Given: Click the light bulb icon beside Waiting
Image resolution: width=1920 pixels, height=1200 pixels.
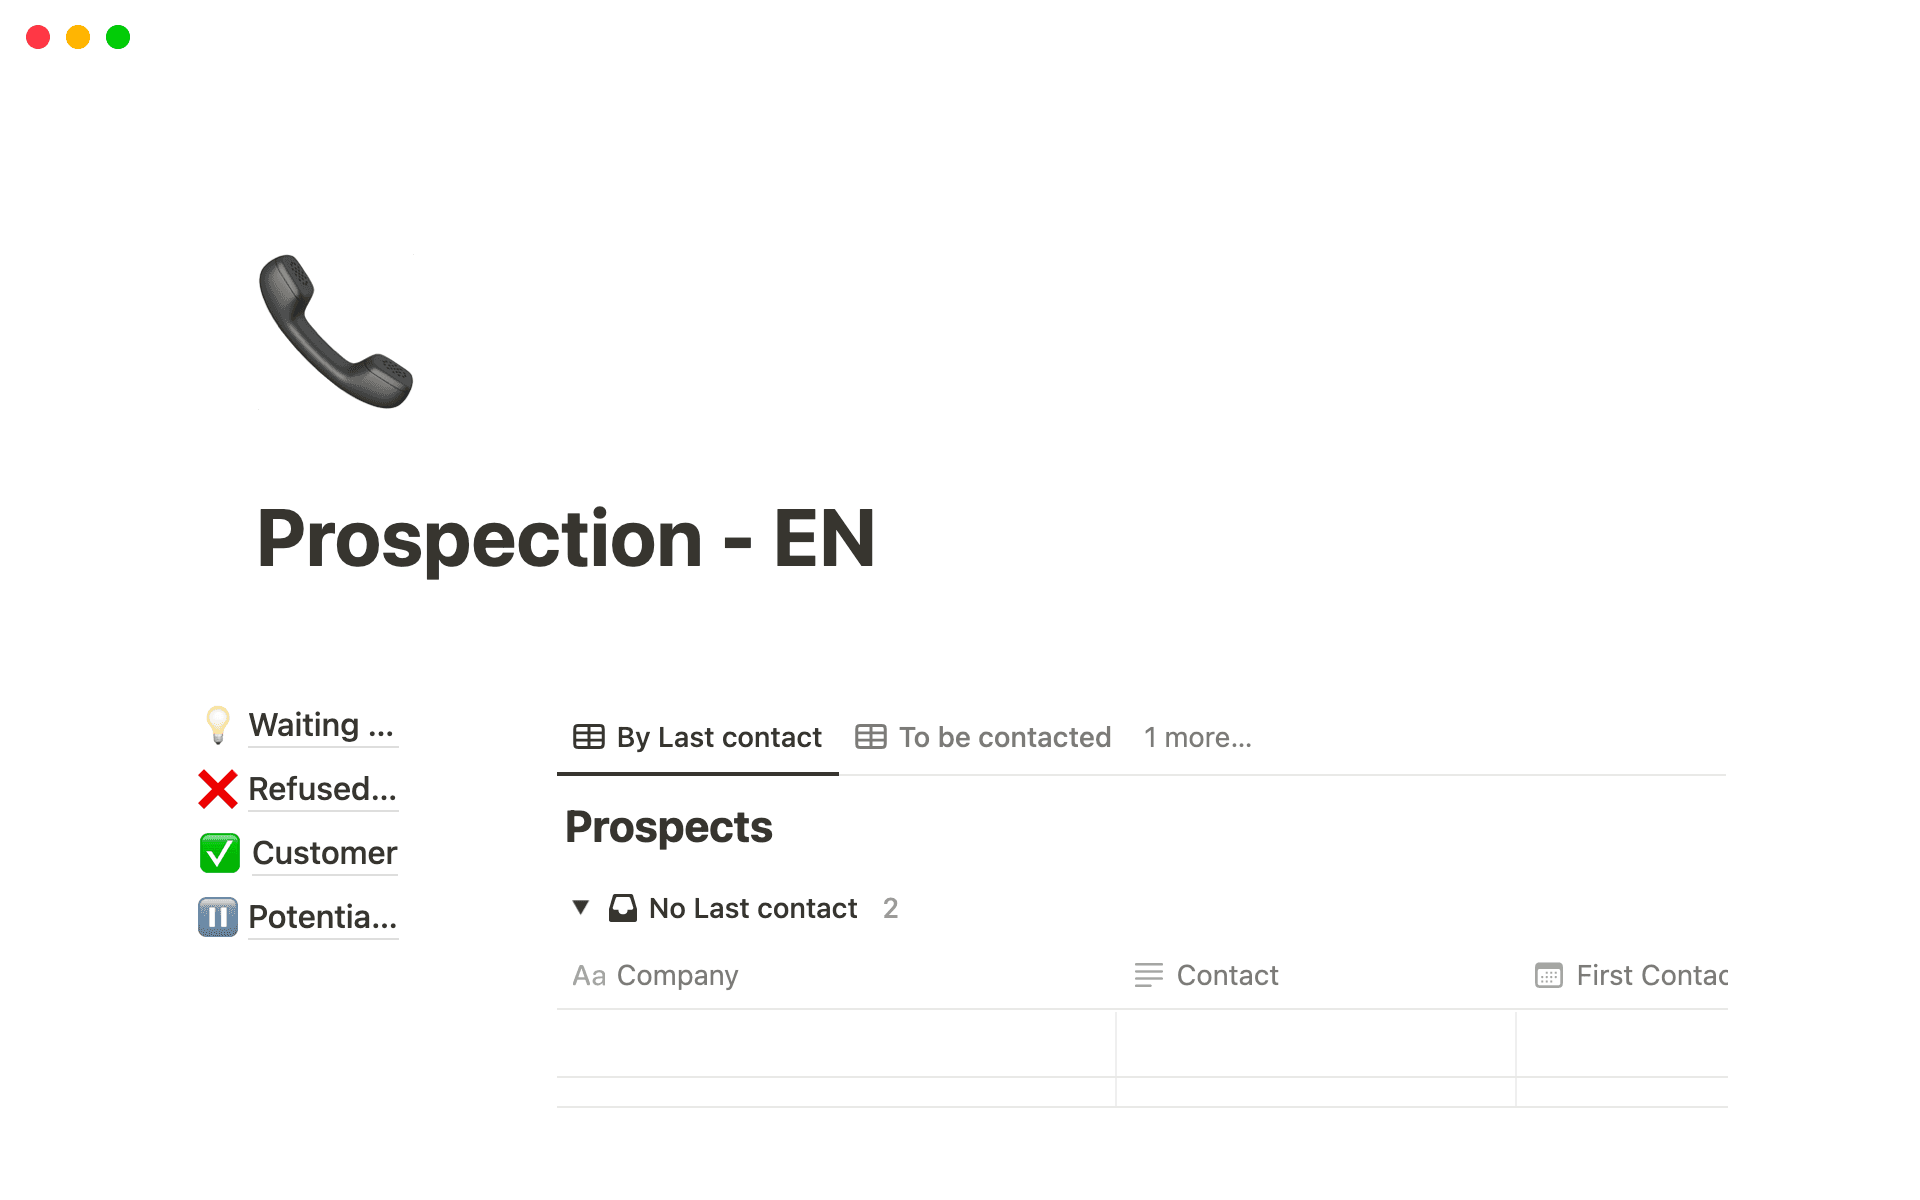Looking at the screenshot, I should click(218, 725).
